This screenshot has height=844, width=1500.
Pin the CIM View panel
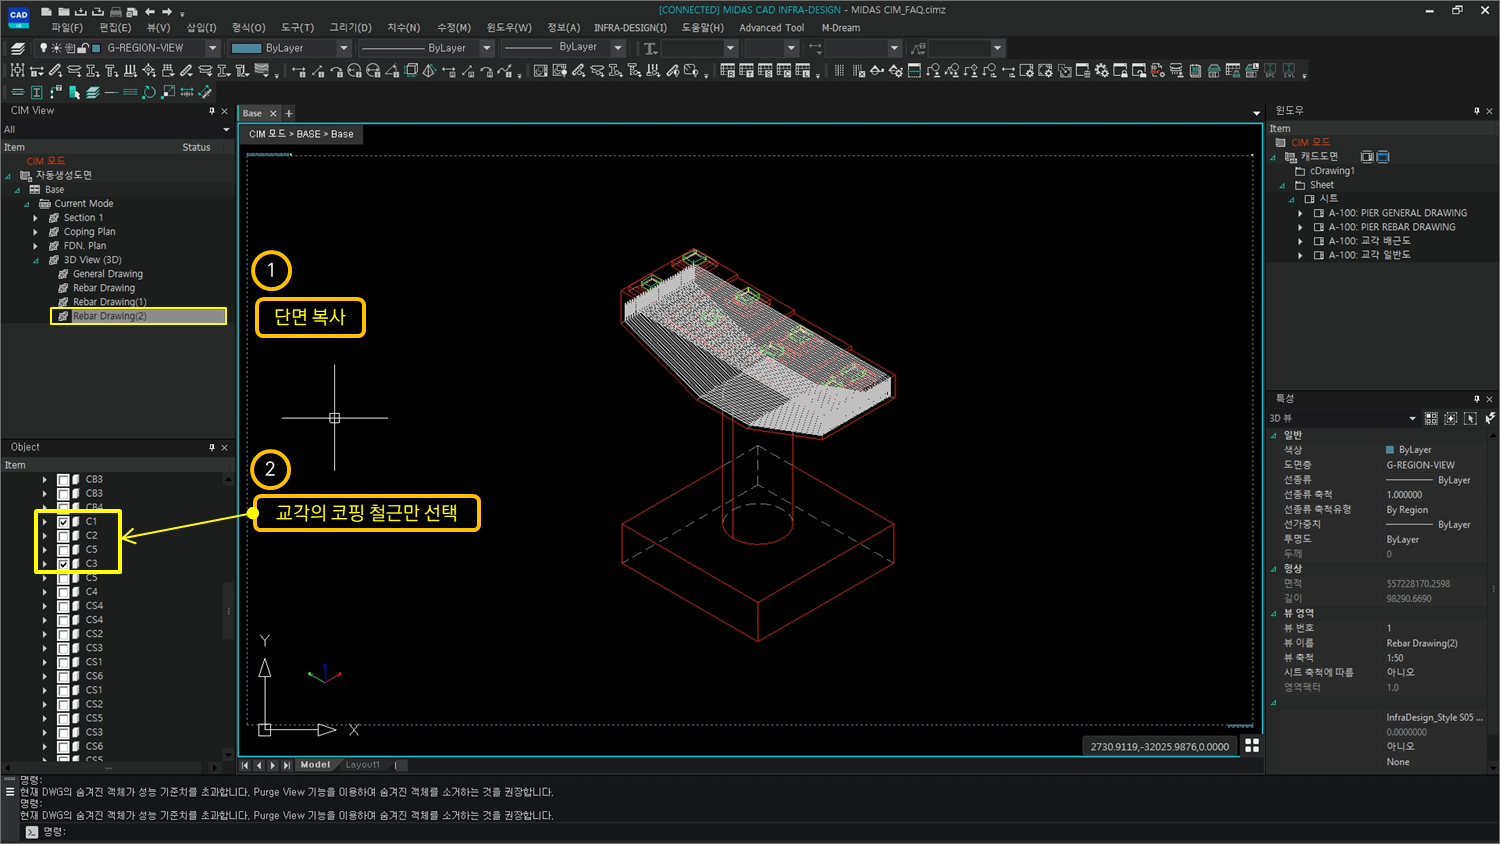coord(213,110)
